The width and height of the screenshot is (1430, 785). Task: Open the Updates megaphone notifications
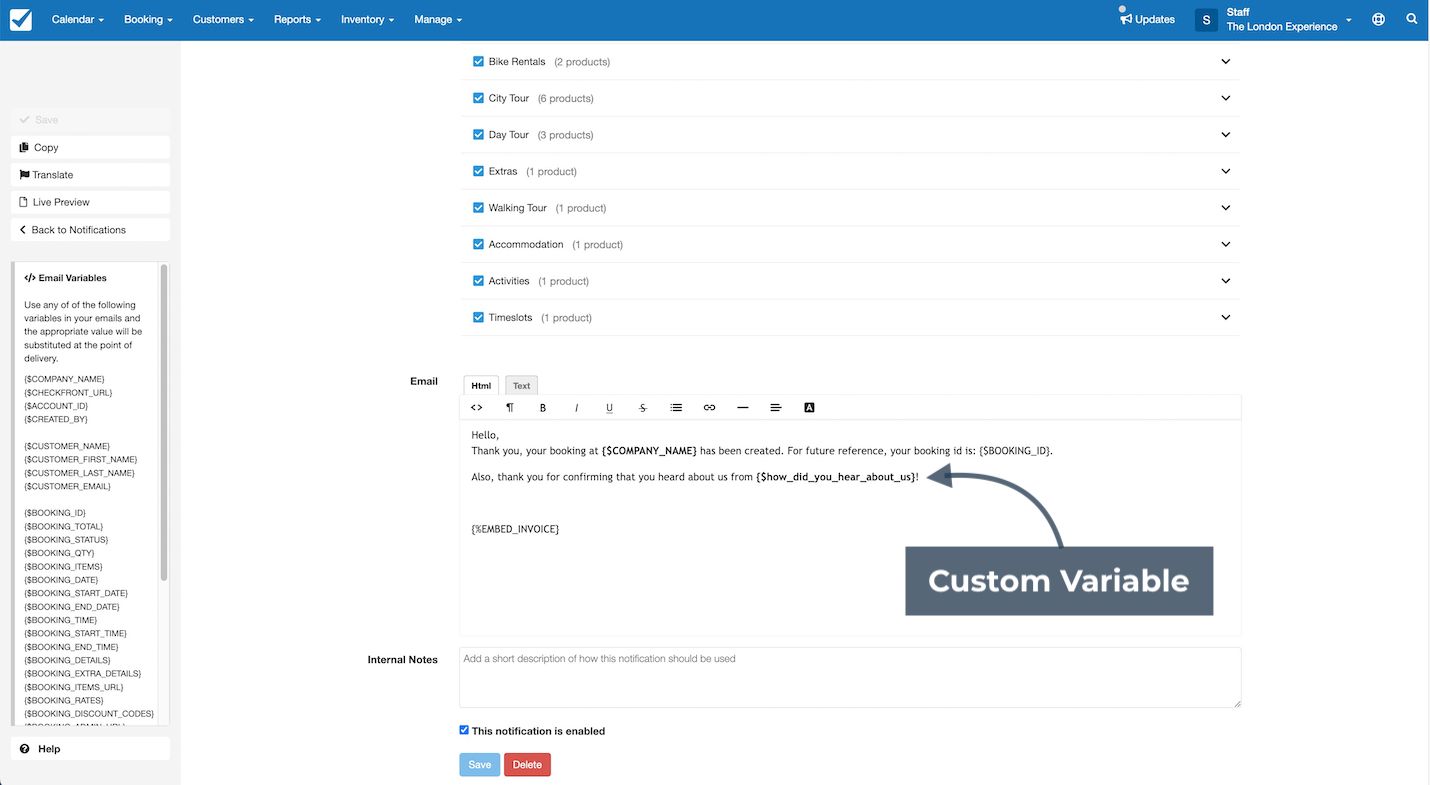click(1147, 19)
